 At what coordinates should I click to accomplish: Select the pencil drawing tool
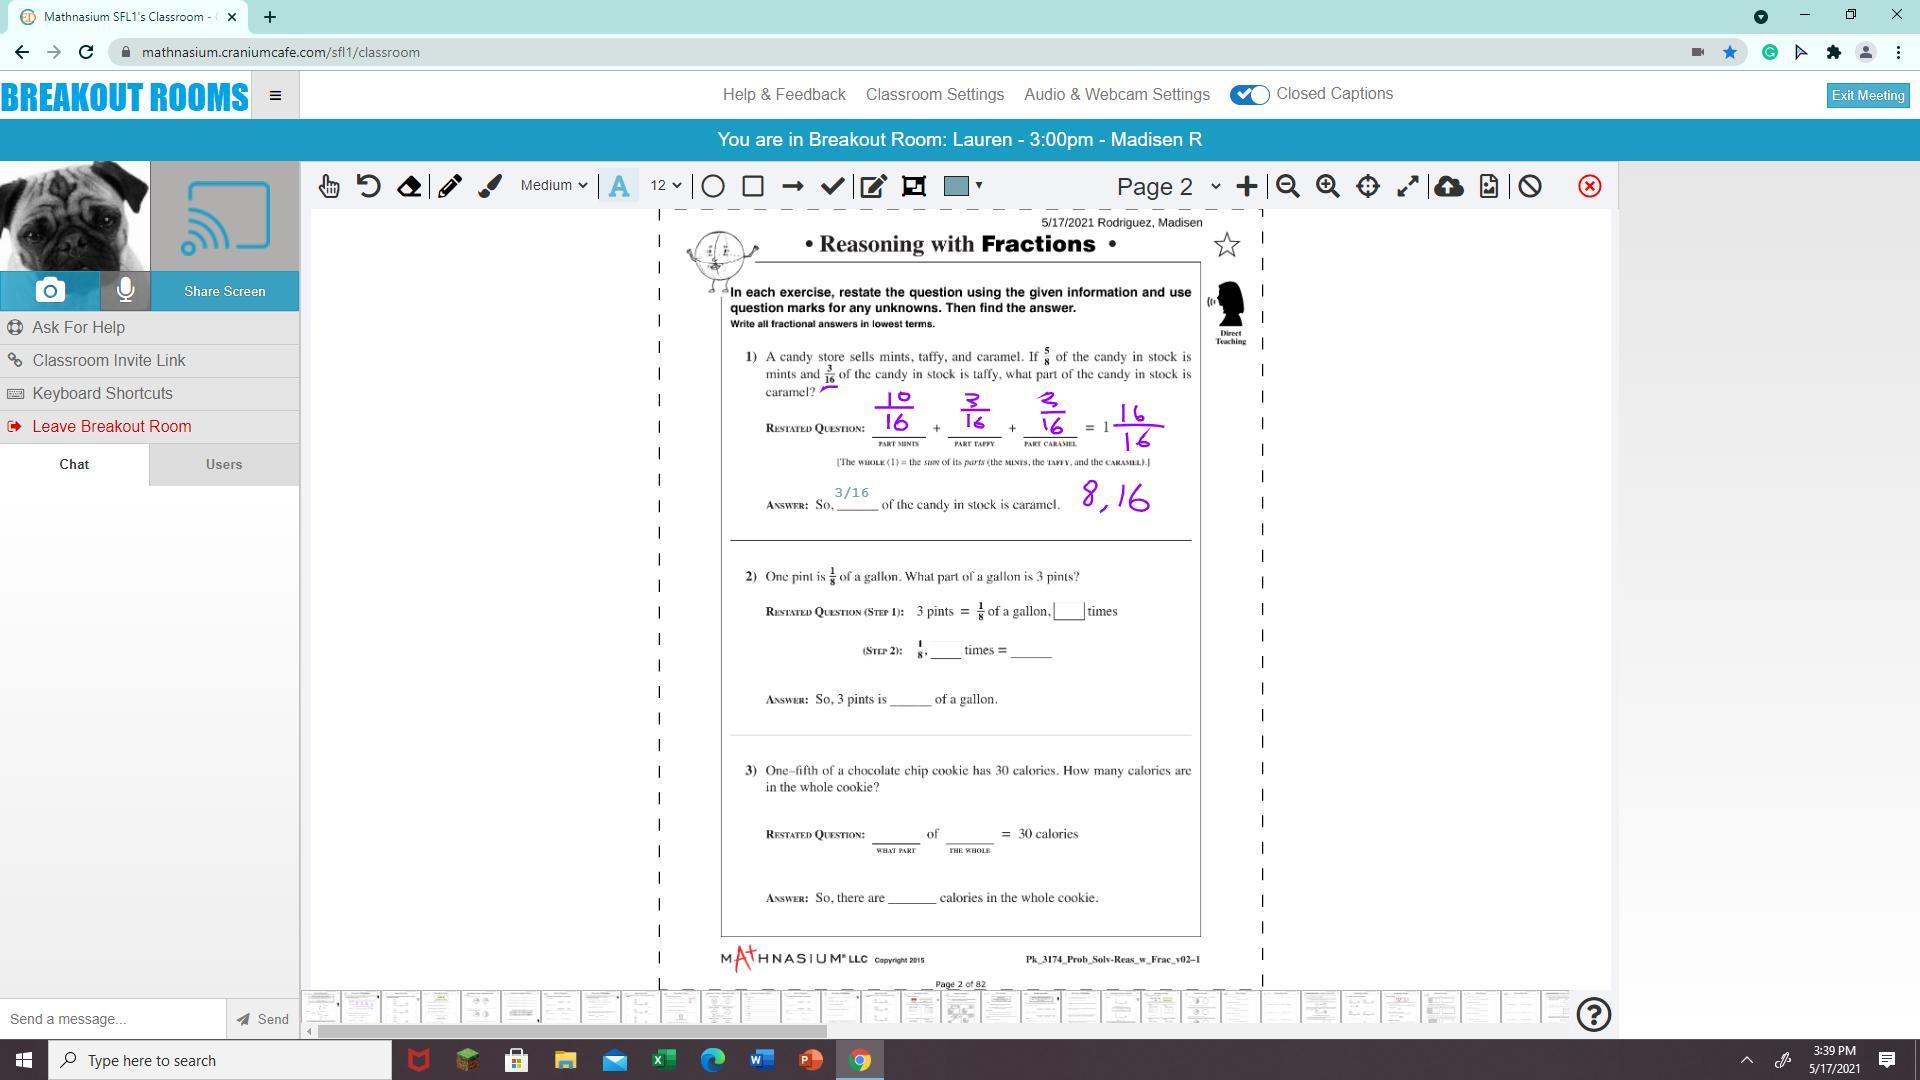coord(450,186)
